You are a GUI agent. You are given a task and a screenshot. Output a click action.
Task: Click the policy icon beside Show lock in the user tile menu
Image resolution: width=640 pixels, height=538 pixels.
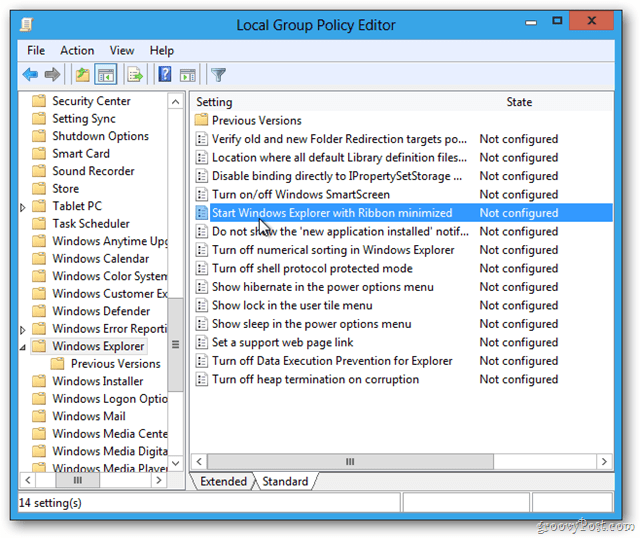coord(201,305)
